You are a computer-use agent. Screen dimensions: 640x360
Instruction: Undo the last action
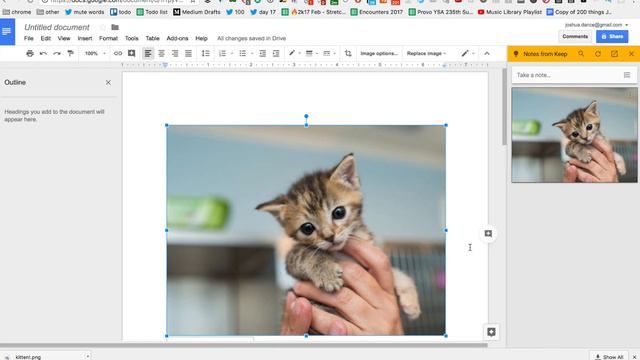coord(43,53)
